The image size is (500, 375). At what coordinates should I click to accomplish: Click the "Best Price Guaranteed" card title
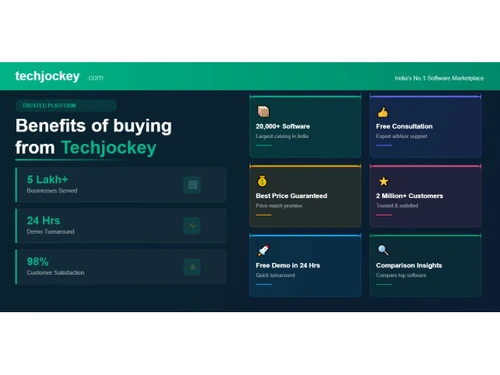click(291, 196)
